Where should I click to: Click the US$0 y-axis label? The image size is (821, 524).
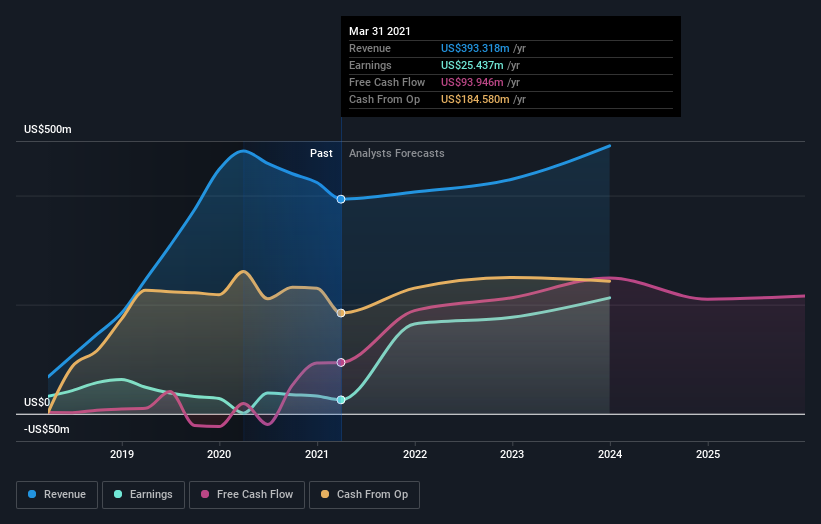point(37,403)
